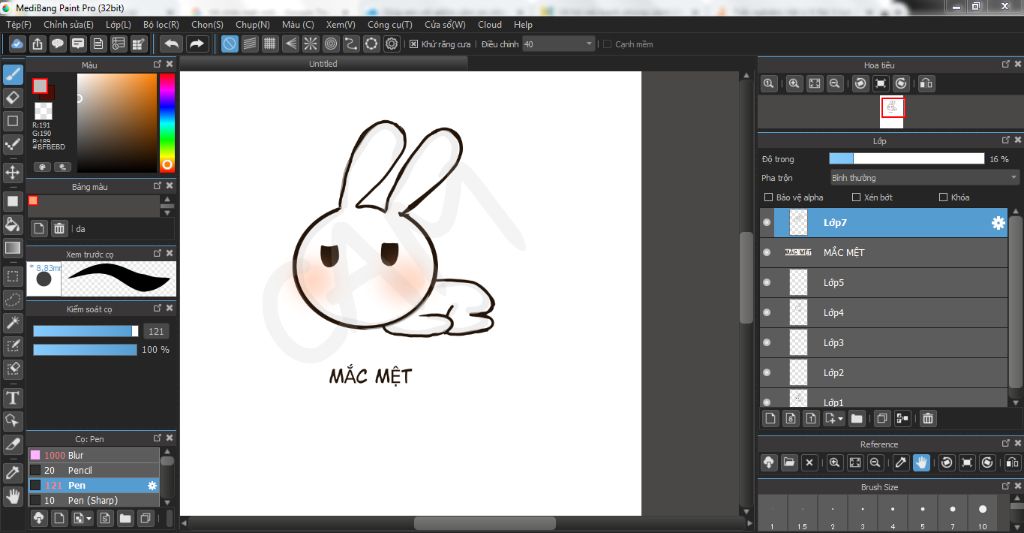Open image file in Reference panel
This screenshot has height=533, width=1024.
(789, 462)
